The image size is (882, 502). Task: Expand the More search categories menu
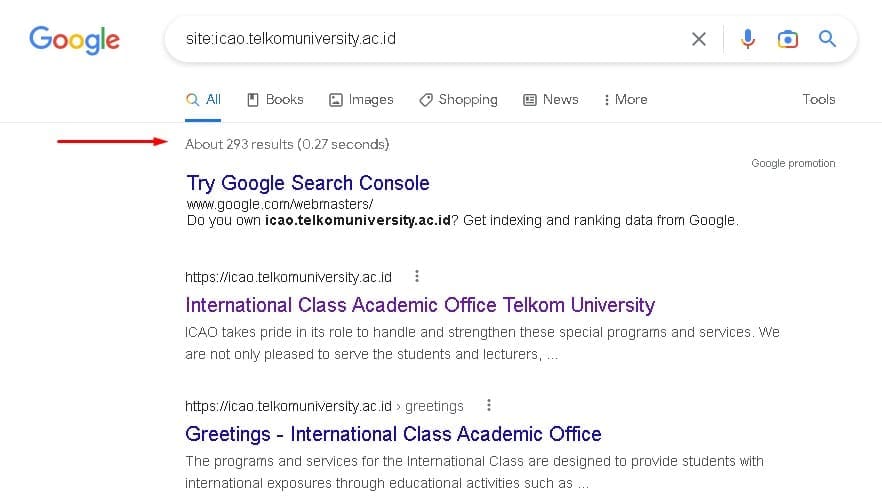pos(625,100)
